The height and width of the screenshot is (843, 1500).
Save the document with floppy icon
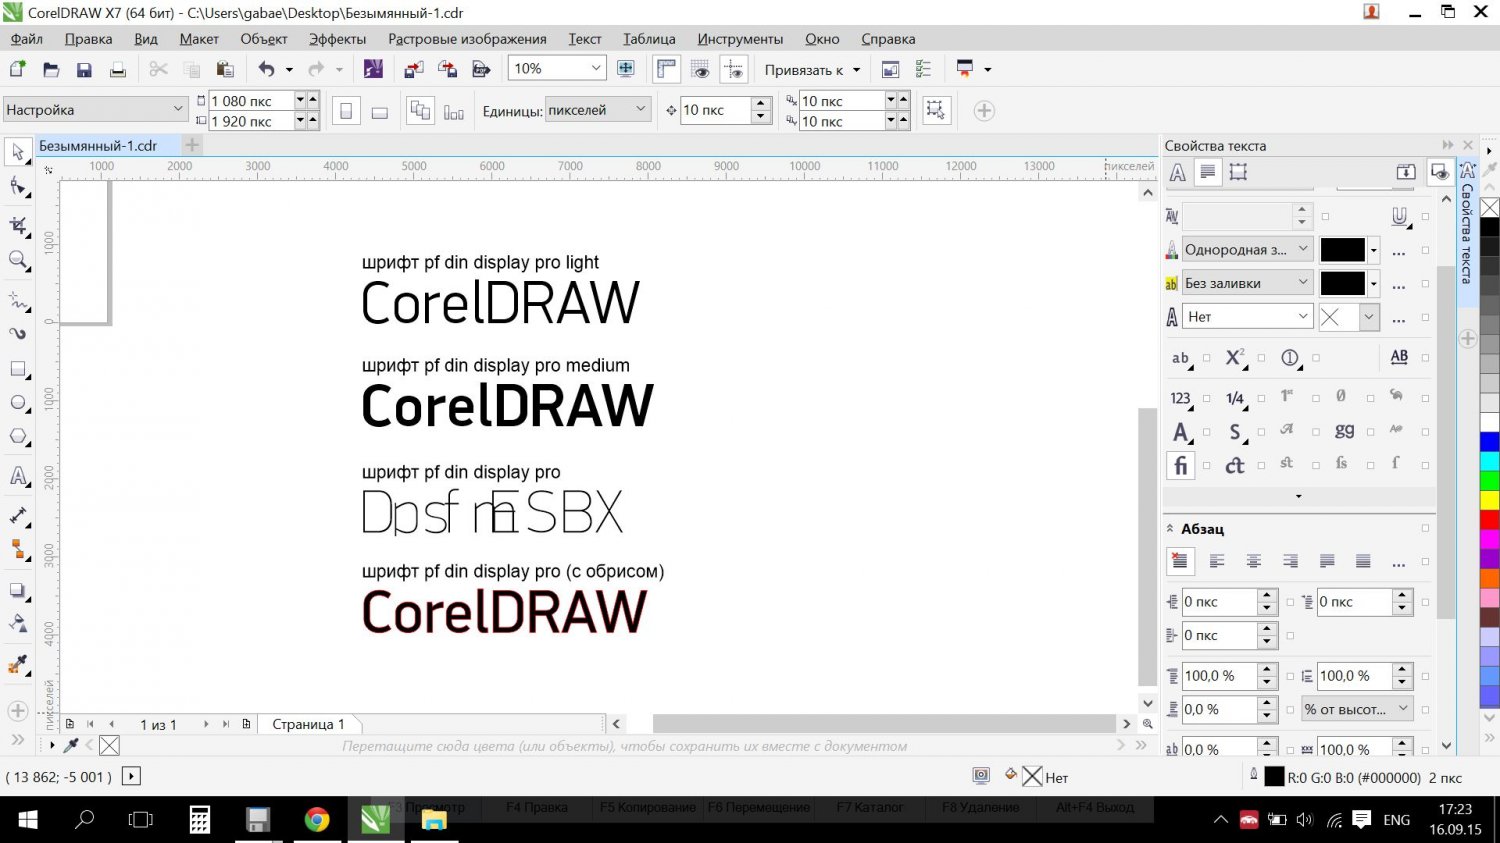(x=84, y=69)
